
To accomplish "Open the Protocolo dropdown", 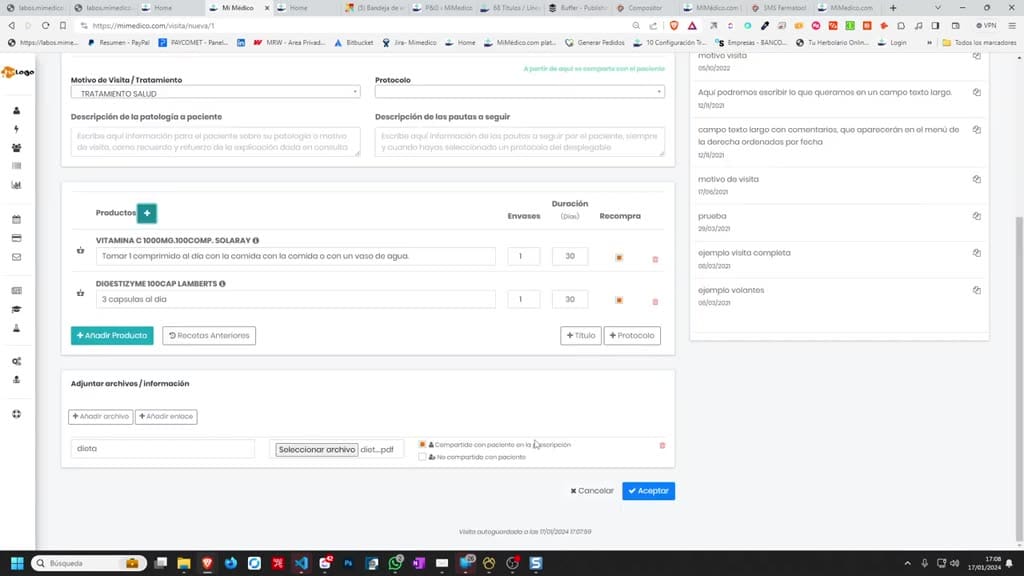I will (520, 91).
